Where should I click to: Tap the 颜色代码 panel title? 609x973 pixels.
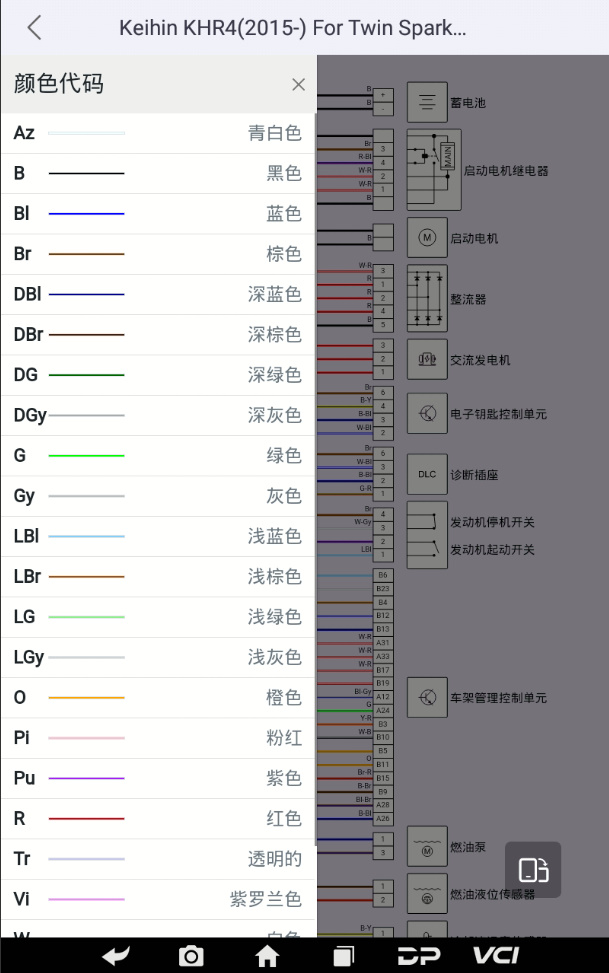pos(59,84)
